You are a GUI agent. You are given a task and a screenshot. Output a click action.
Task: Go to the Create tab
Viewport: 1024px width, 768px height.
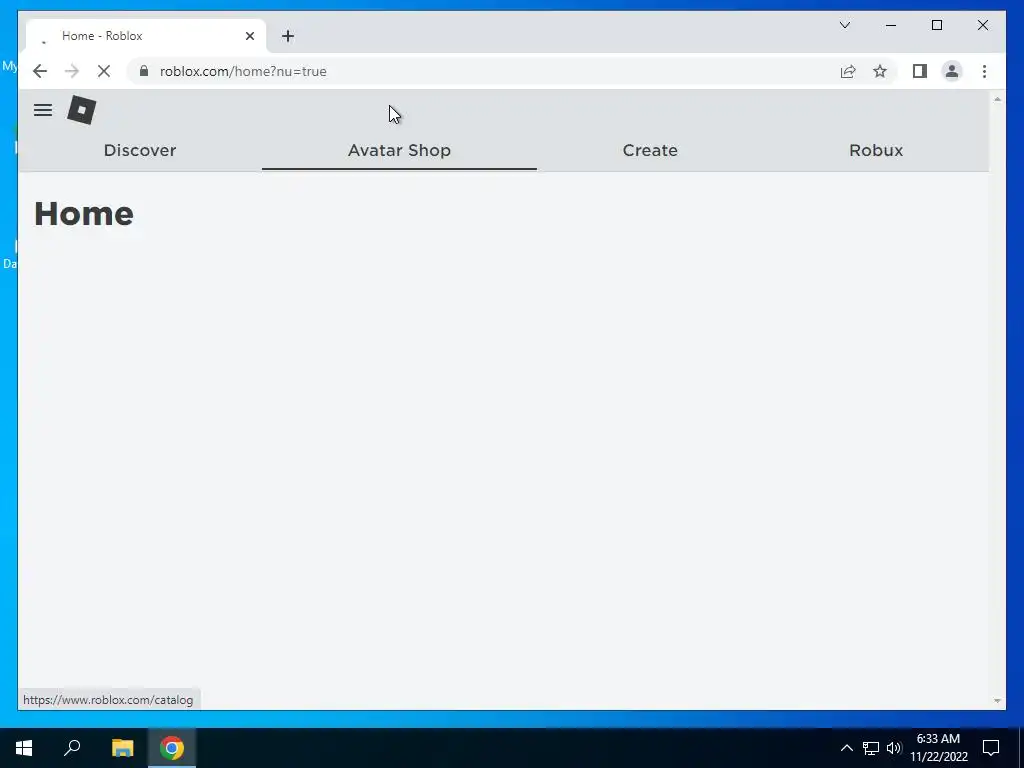(x=650, y=150)
